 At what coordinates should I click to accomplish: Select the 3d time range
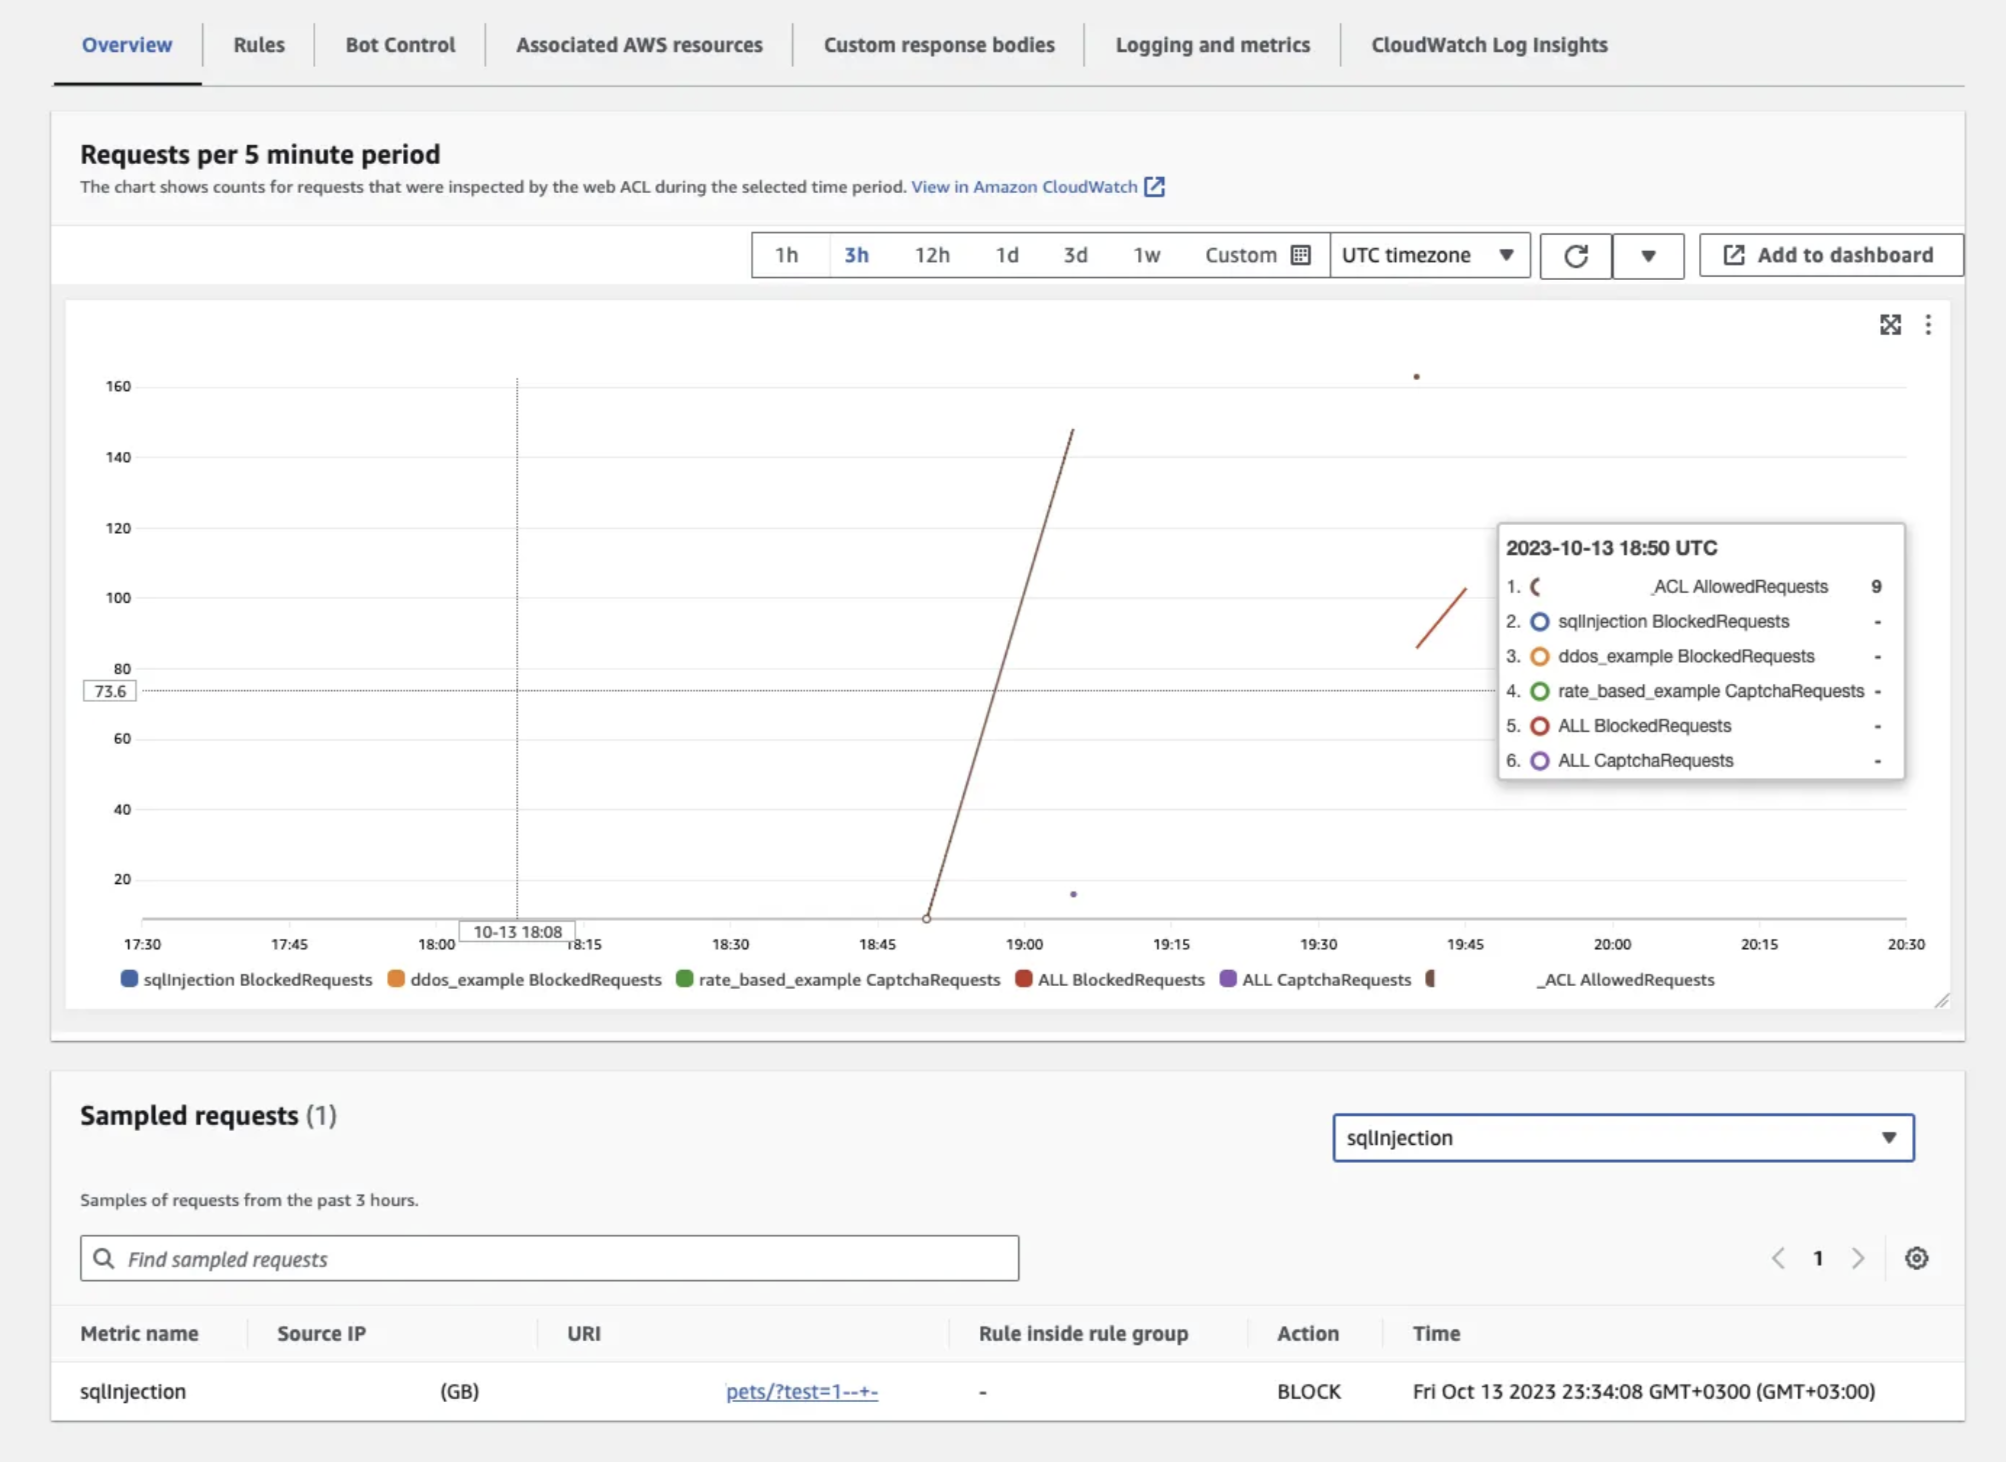(1075, 255)
